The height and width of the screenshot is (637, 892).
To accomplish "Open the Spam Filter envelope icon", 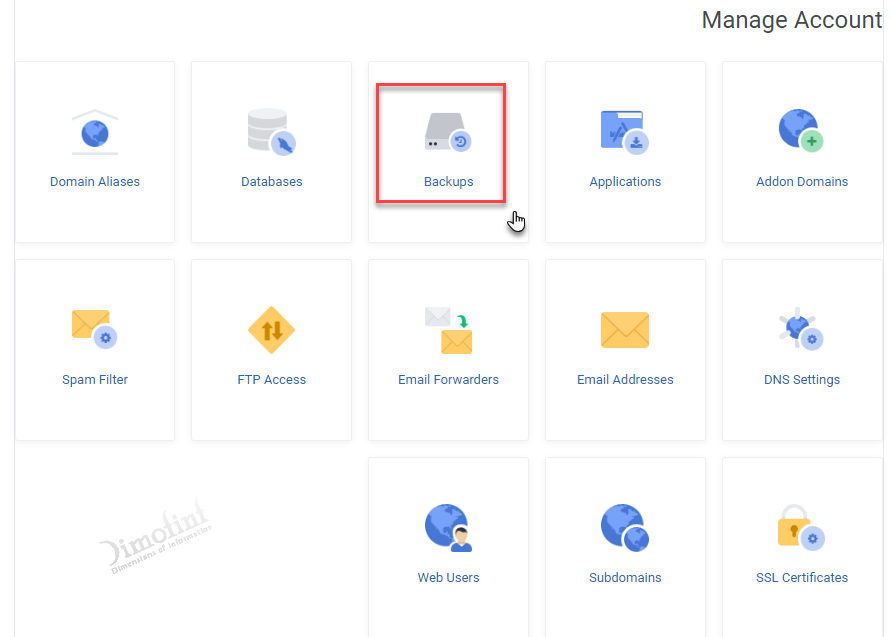I will coord(94,329).
